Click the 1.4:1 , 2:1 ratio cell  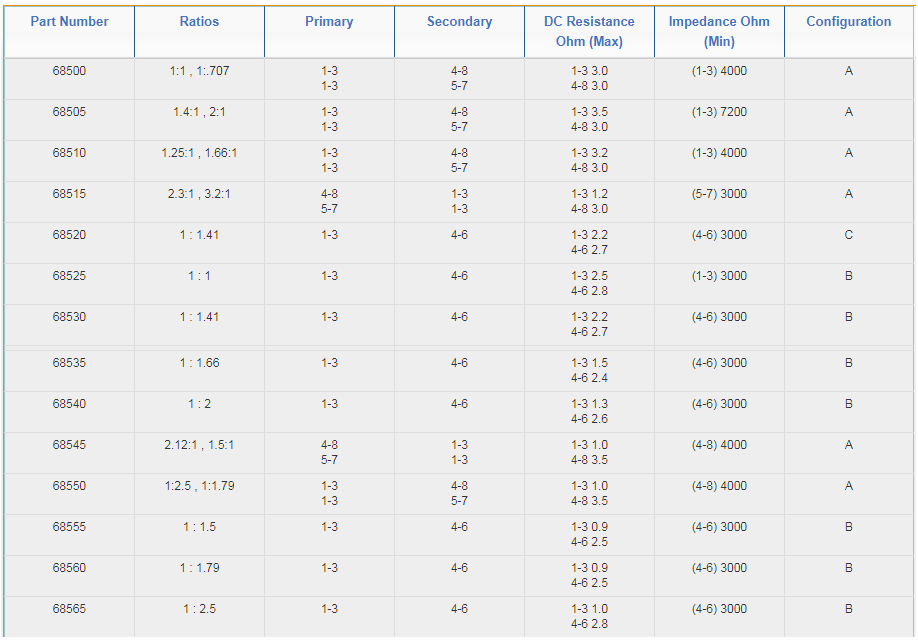[199, 113]
